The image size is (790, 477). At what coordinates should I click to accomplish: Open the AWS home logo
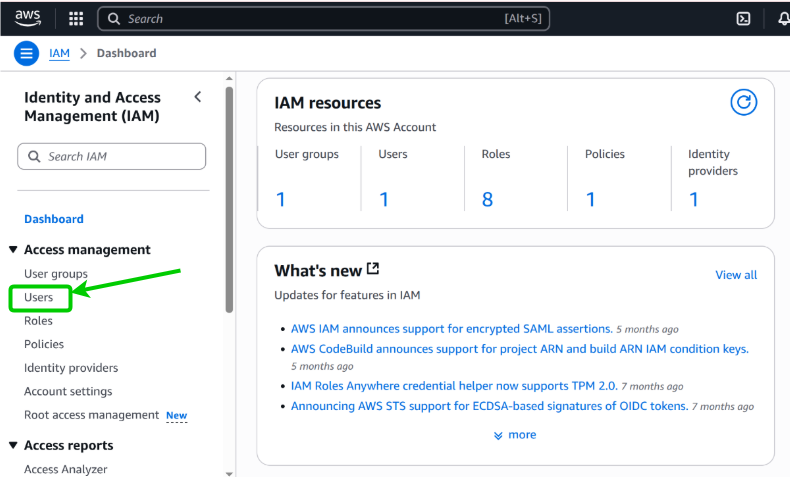click(27, 18)
